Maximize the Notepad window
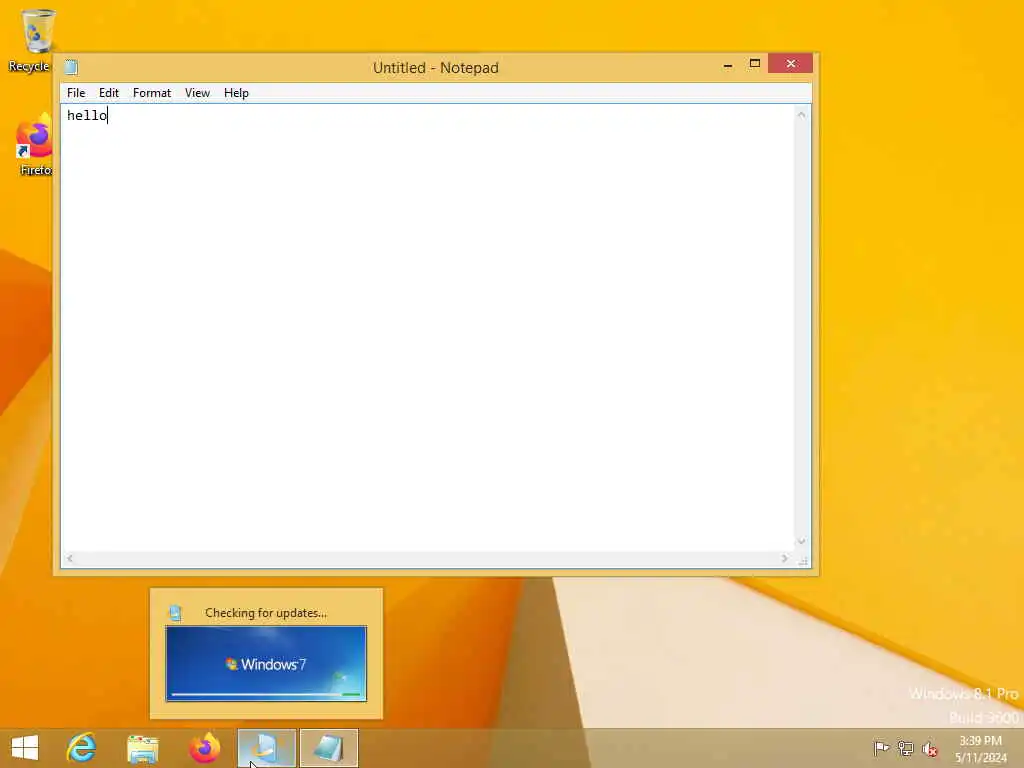1024x768 pixels. [754, 64]
